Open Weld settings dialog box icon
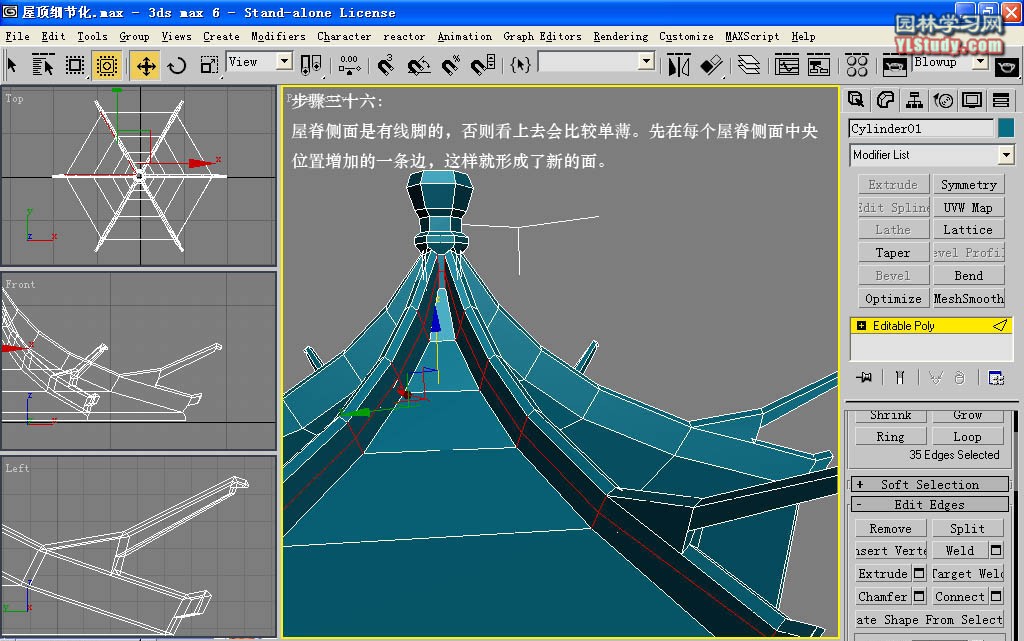This screenshot has width=1024, height=641. coord(996,551)
